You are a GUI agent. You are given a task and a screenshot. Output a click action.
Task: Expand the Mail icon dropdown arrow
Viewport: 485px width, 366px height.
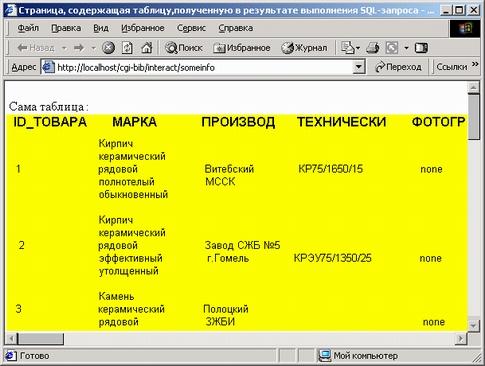pyautogui.click(x=358, y=48)
